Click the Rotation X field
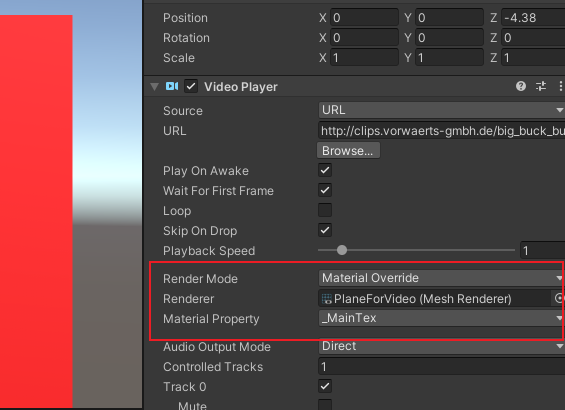 [364, 37]
